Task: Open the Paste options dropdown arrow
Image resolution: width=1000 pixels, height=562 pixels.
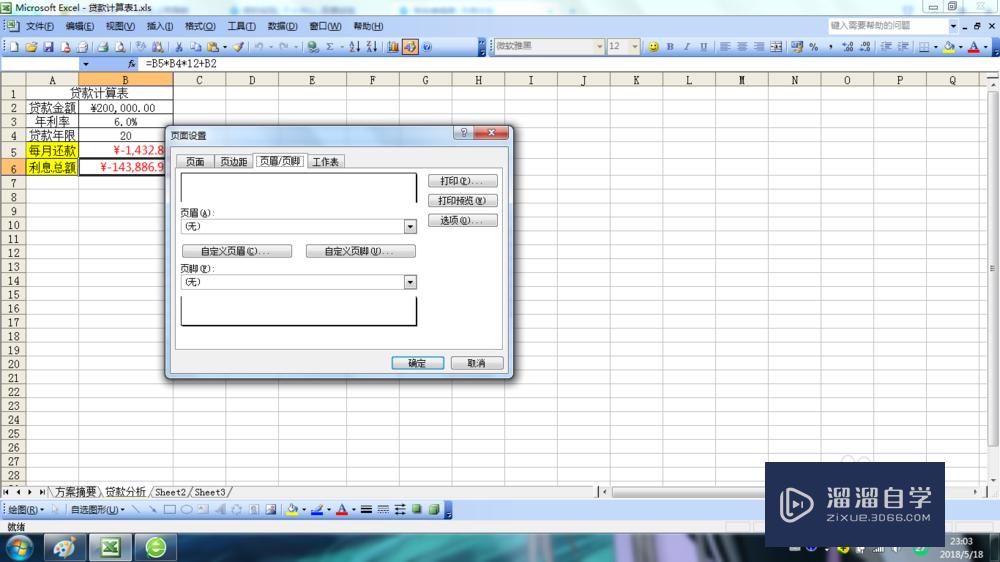Action: tap(224, 47)
